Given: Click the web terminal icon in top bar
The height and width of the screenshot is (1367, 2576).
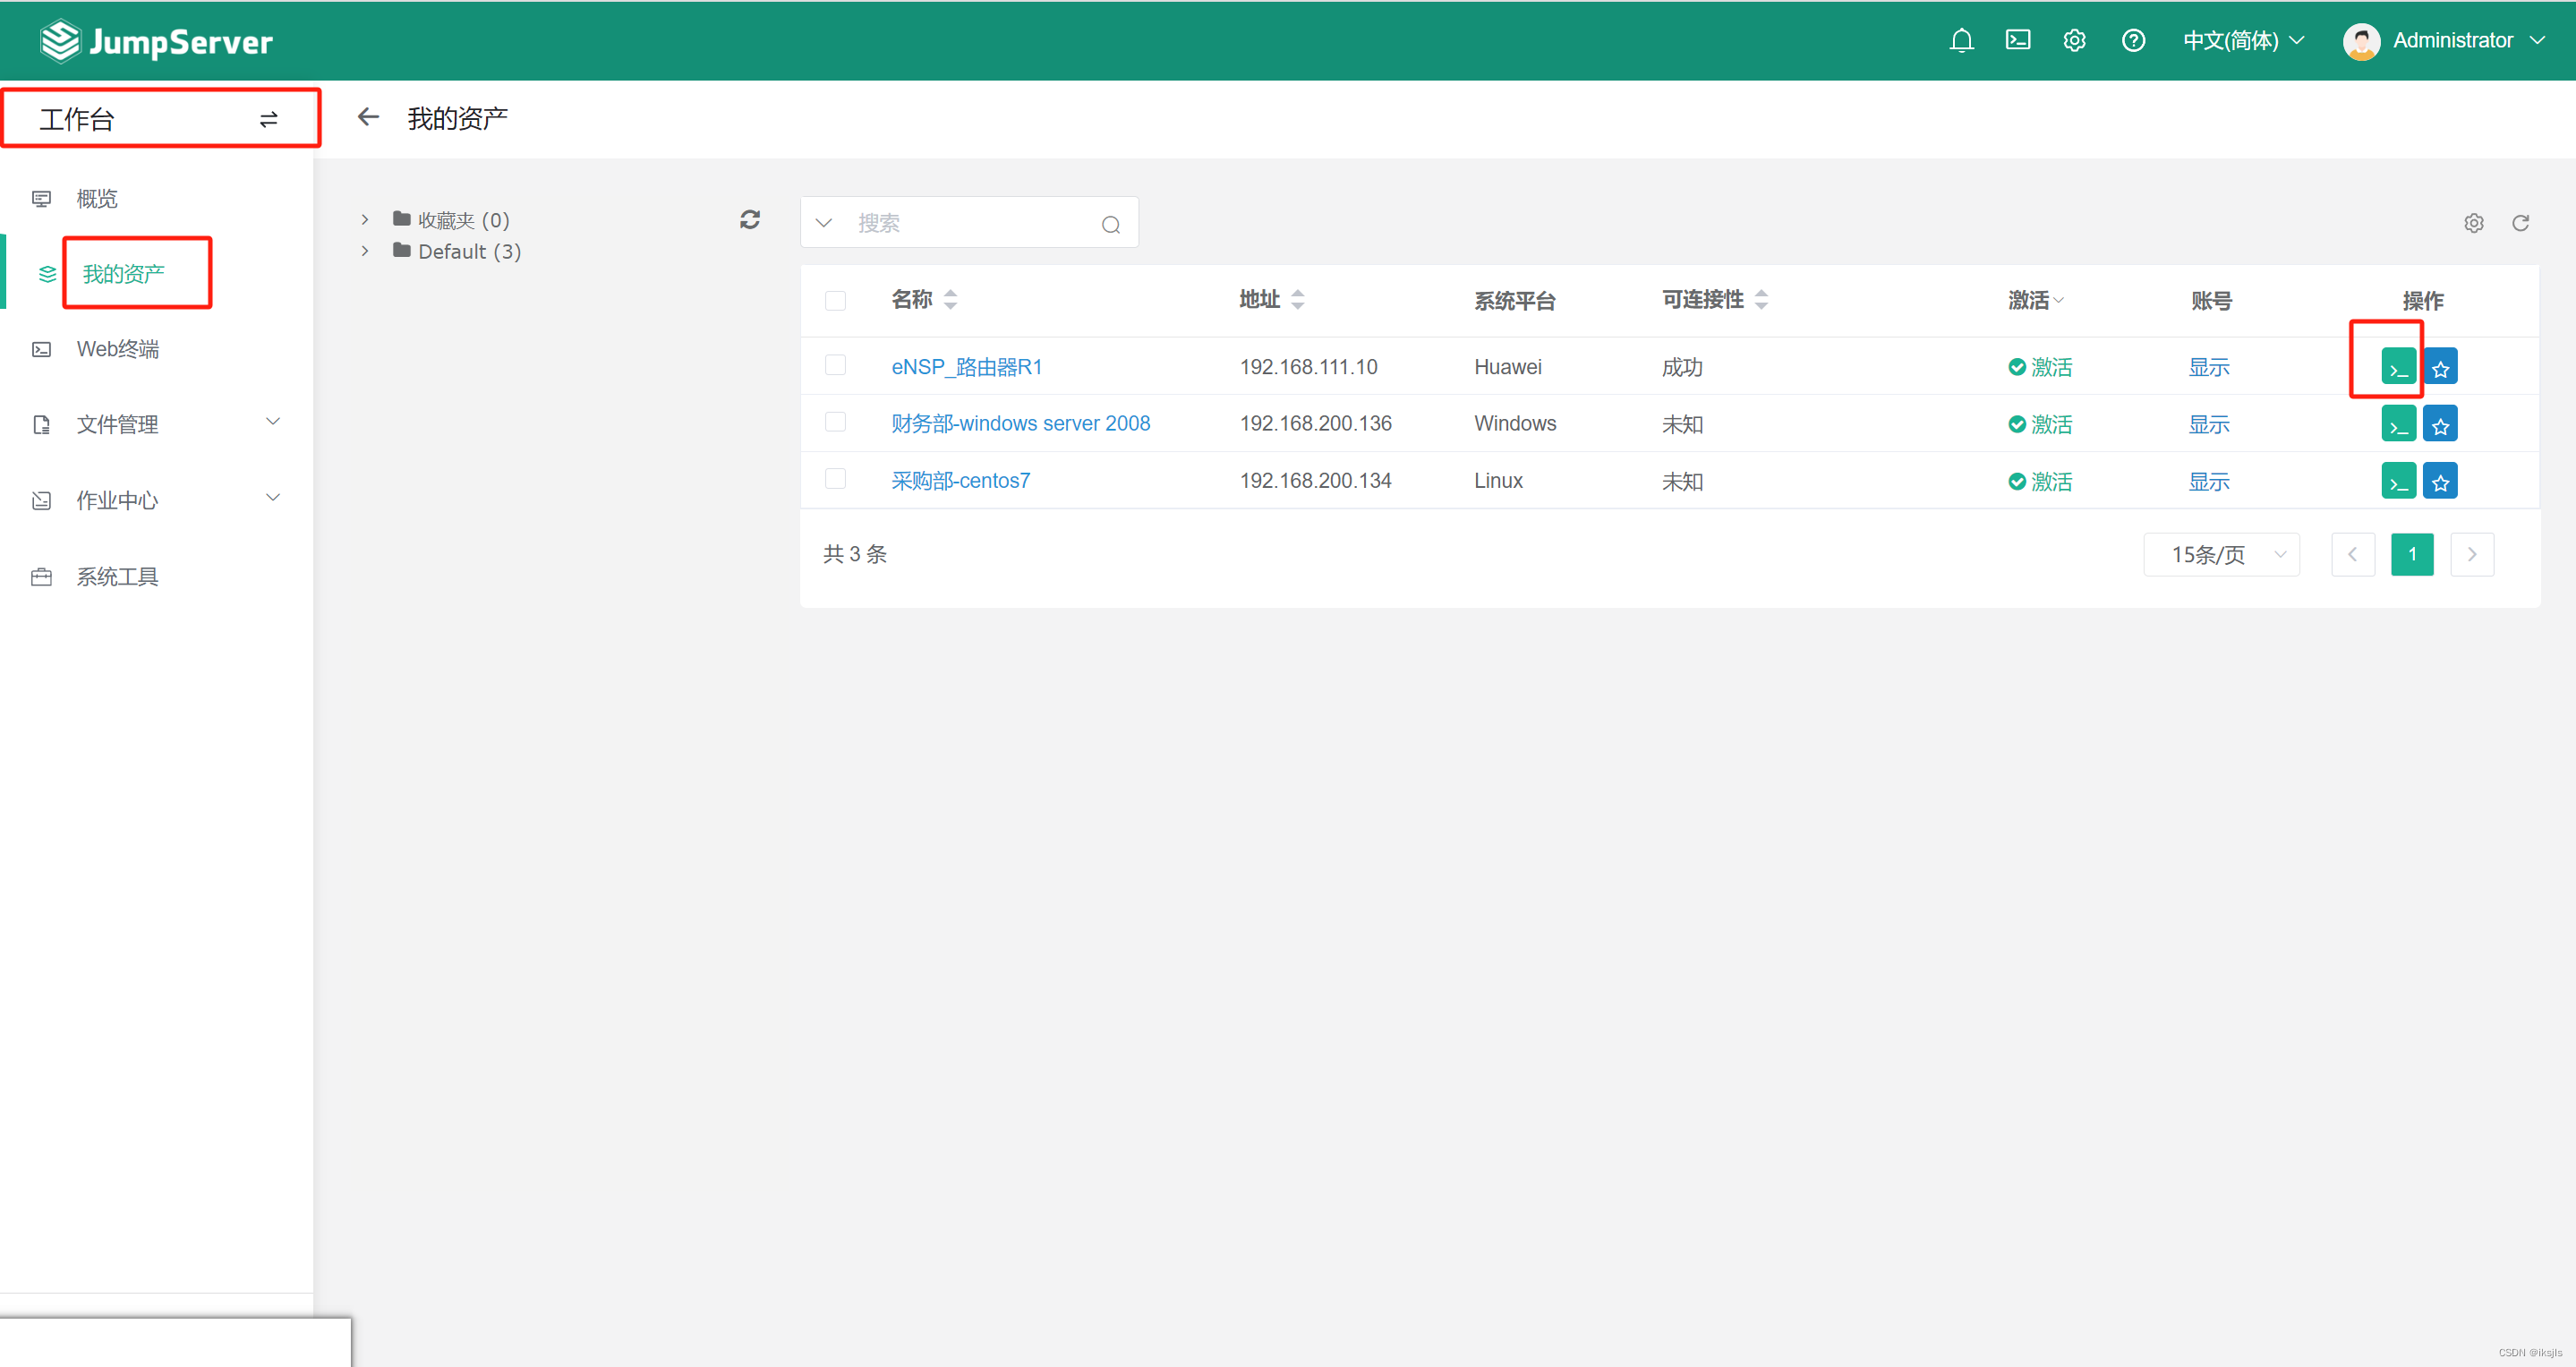Looking at the screenshot, I should (2017, 40).
